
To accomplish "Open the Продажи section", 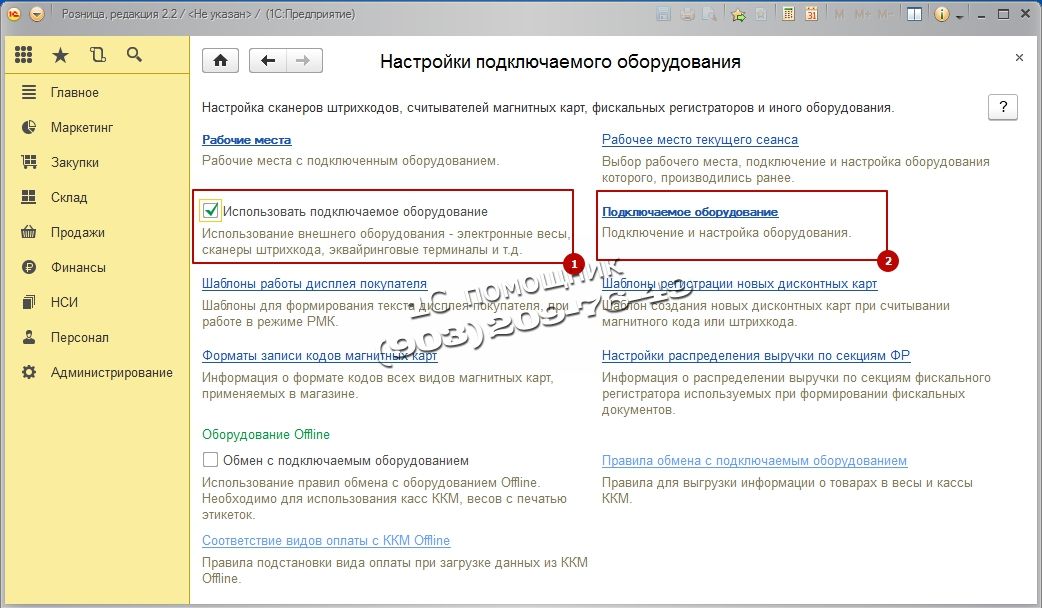I will [77, 232].
